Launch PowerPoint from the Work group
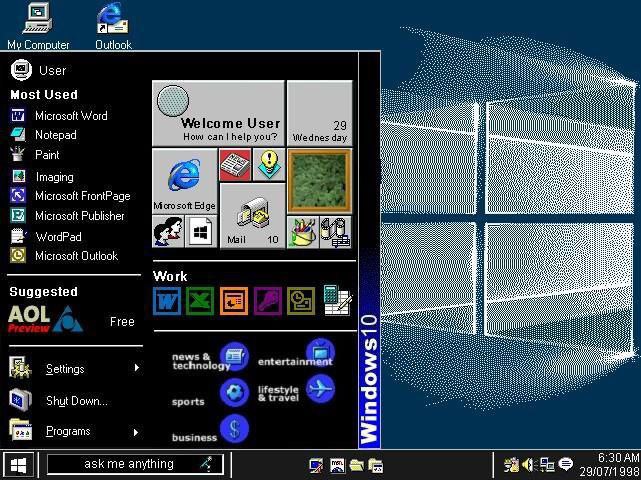 pos(234,301)
